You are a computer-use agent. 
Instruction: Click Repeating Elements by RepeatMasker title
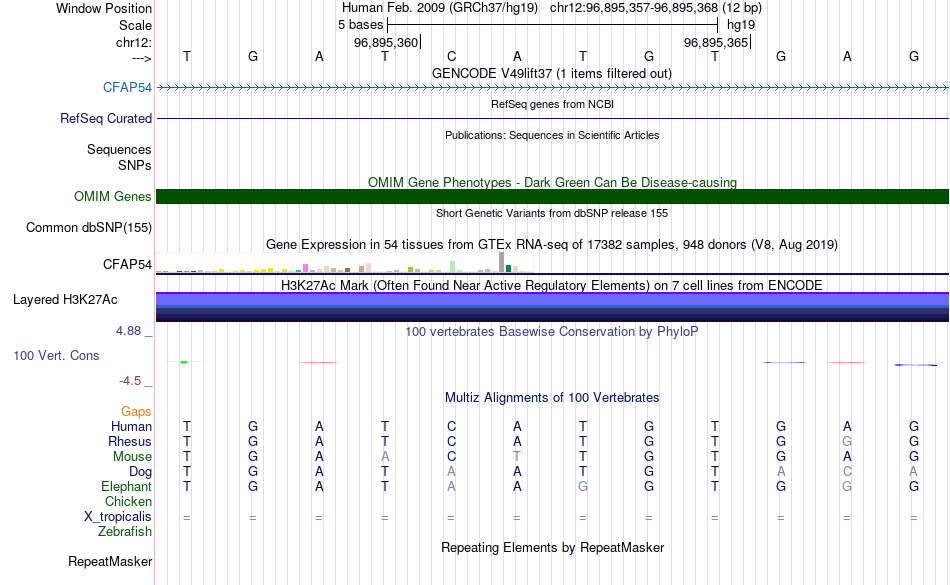552,547
